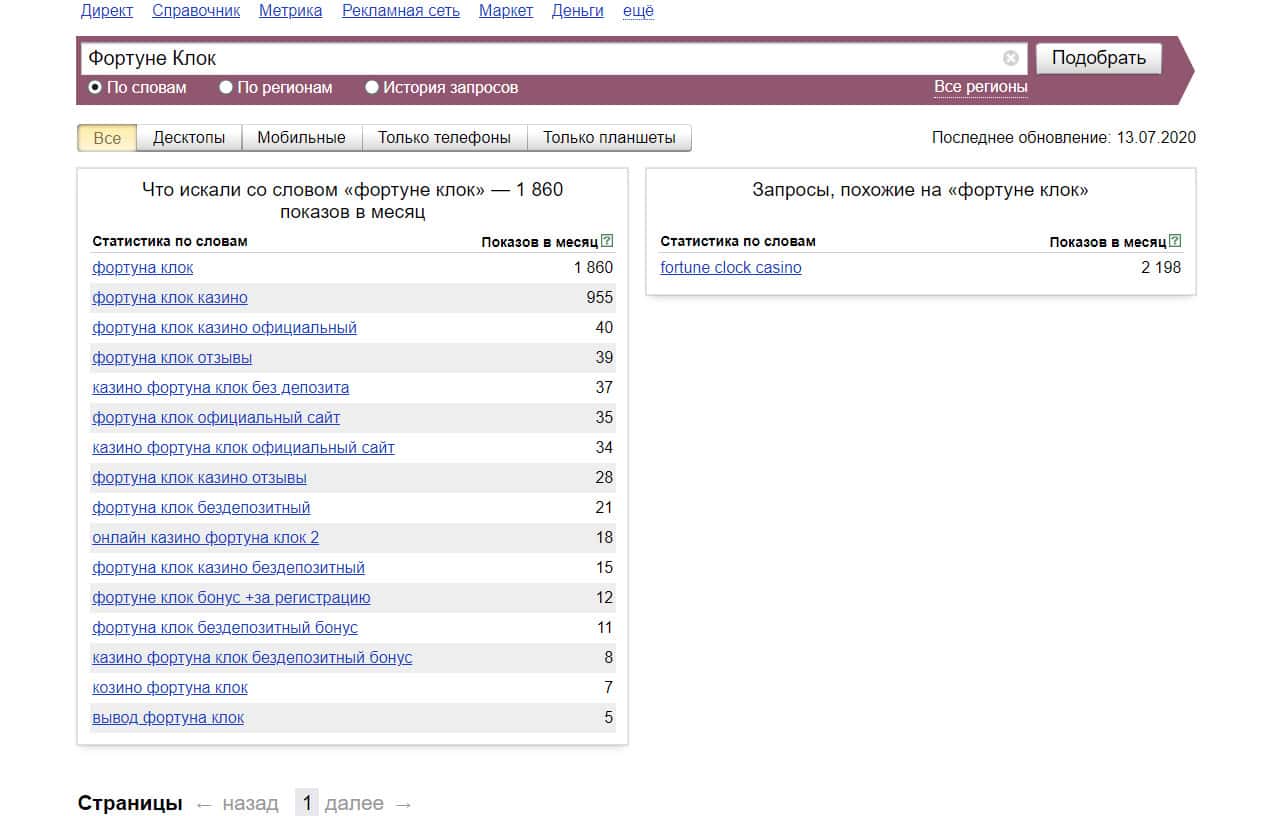
Task: Open 'Метрика' from the top navigation
Action: [290, 11]
